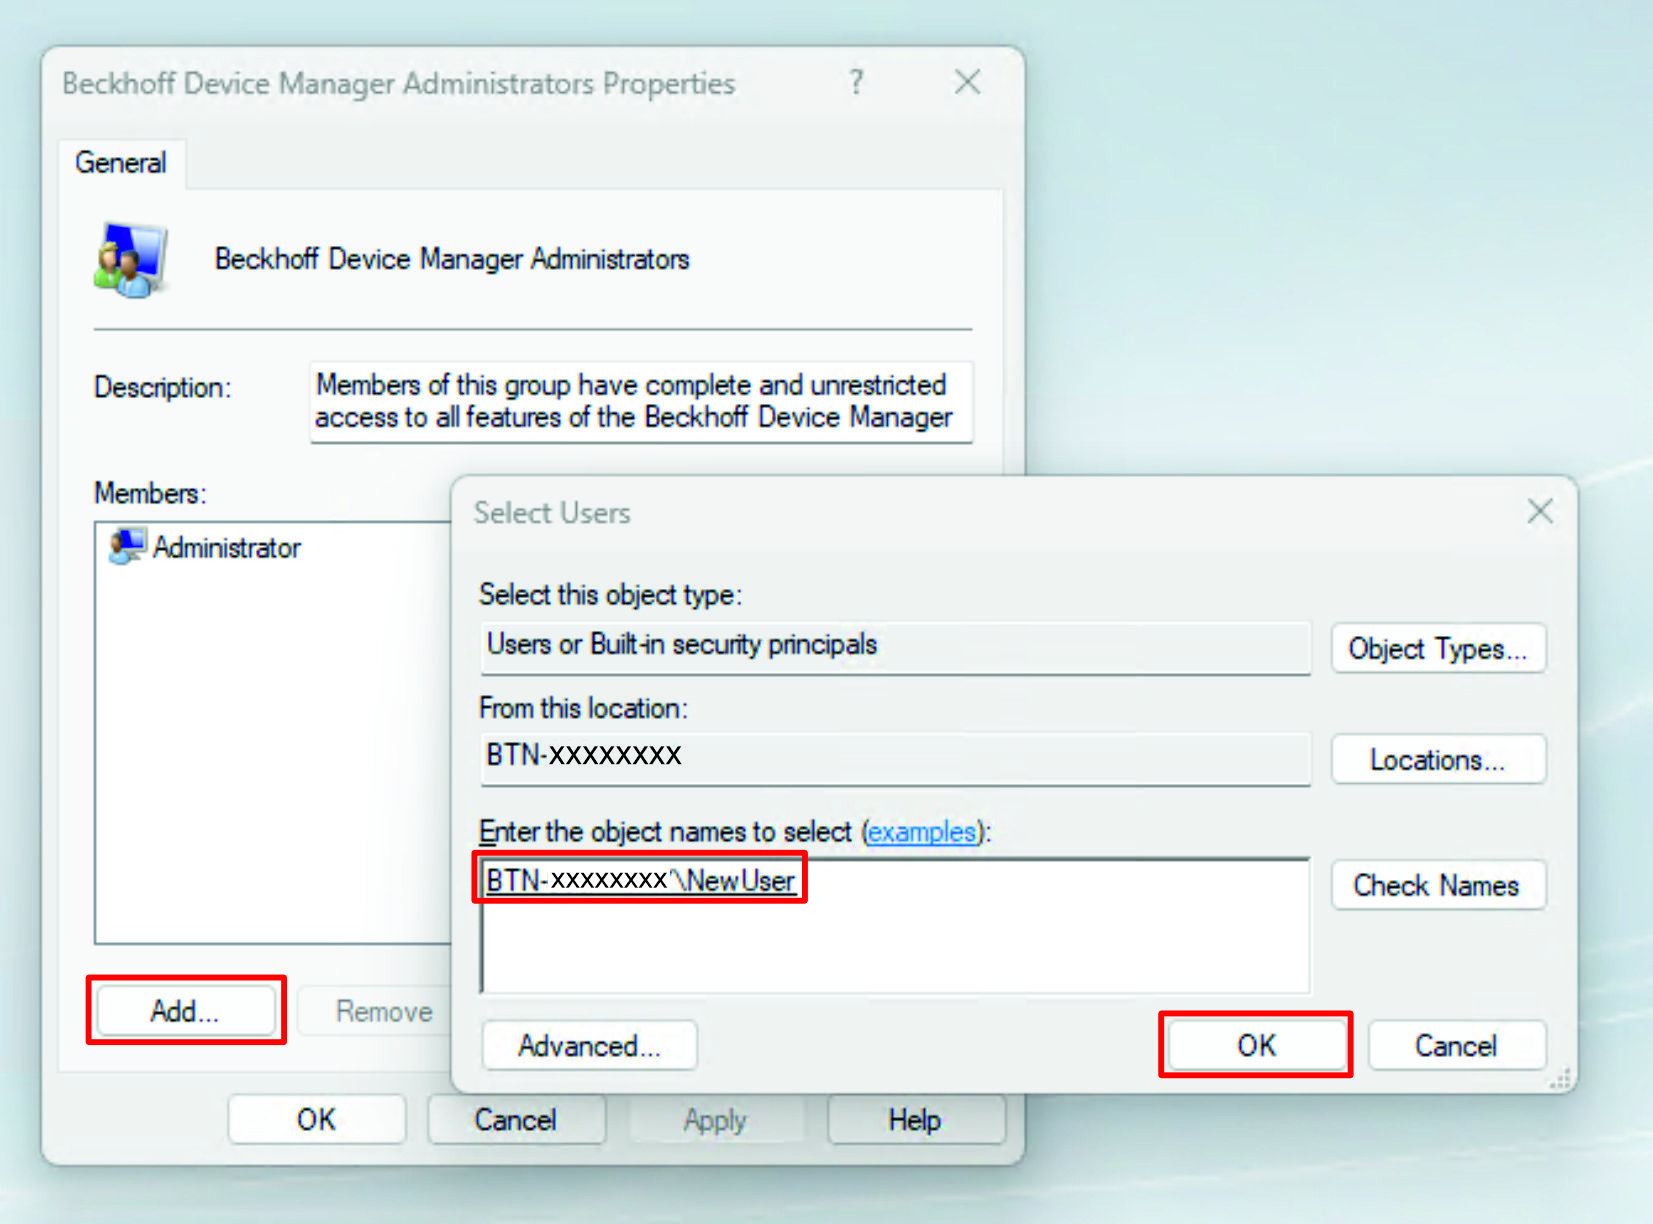Click the Select Users resize grip corner
The image size is (1653, 1224).
[1559, 1078]
